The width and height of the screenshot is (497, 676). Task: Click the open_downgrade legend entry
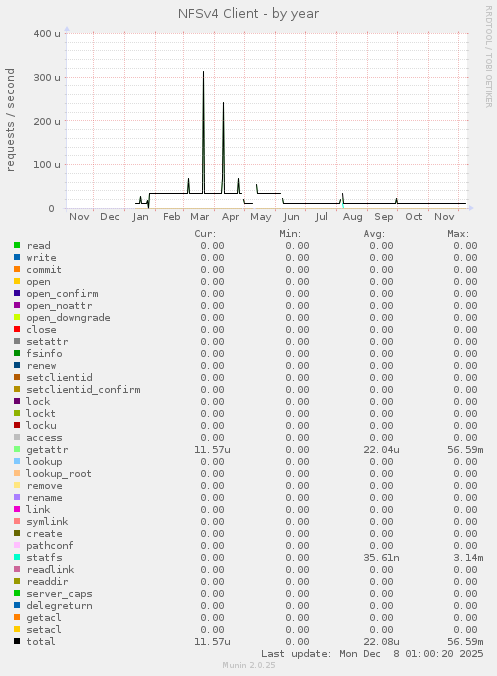(x=68, y=318)
